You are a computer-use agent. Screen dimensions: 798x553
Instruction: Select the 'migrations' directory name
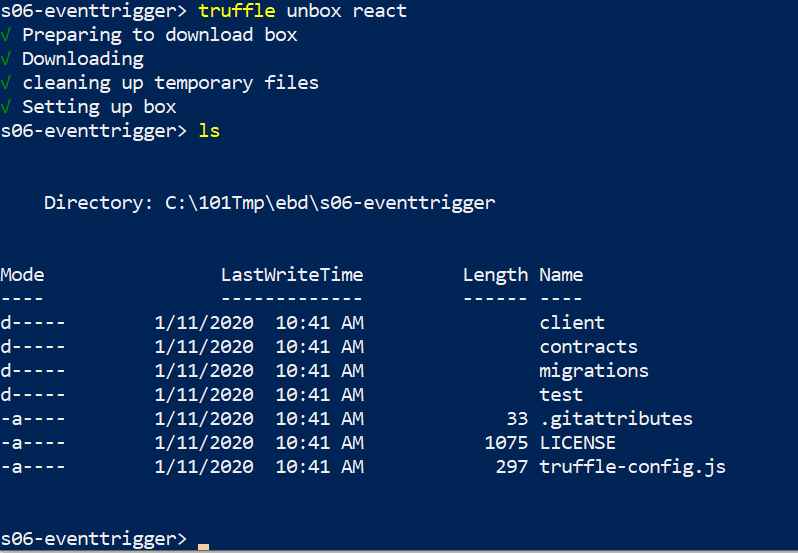click(x=594, y=371)
